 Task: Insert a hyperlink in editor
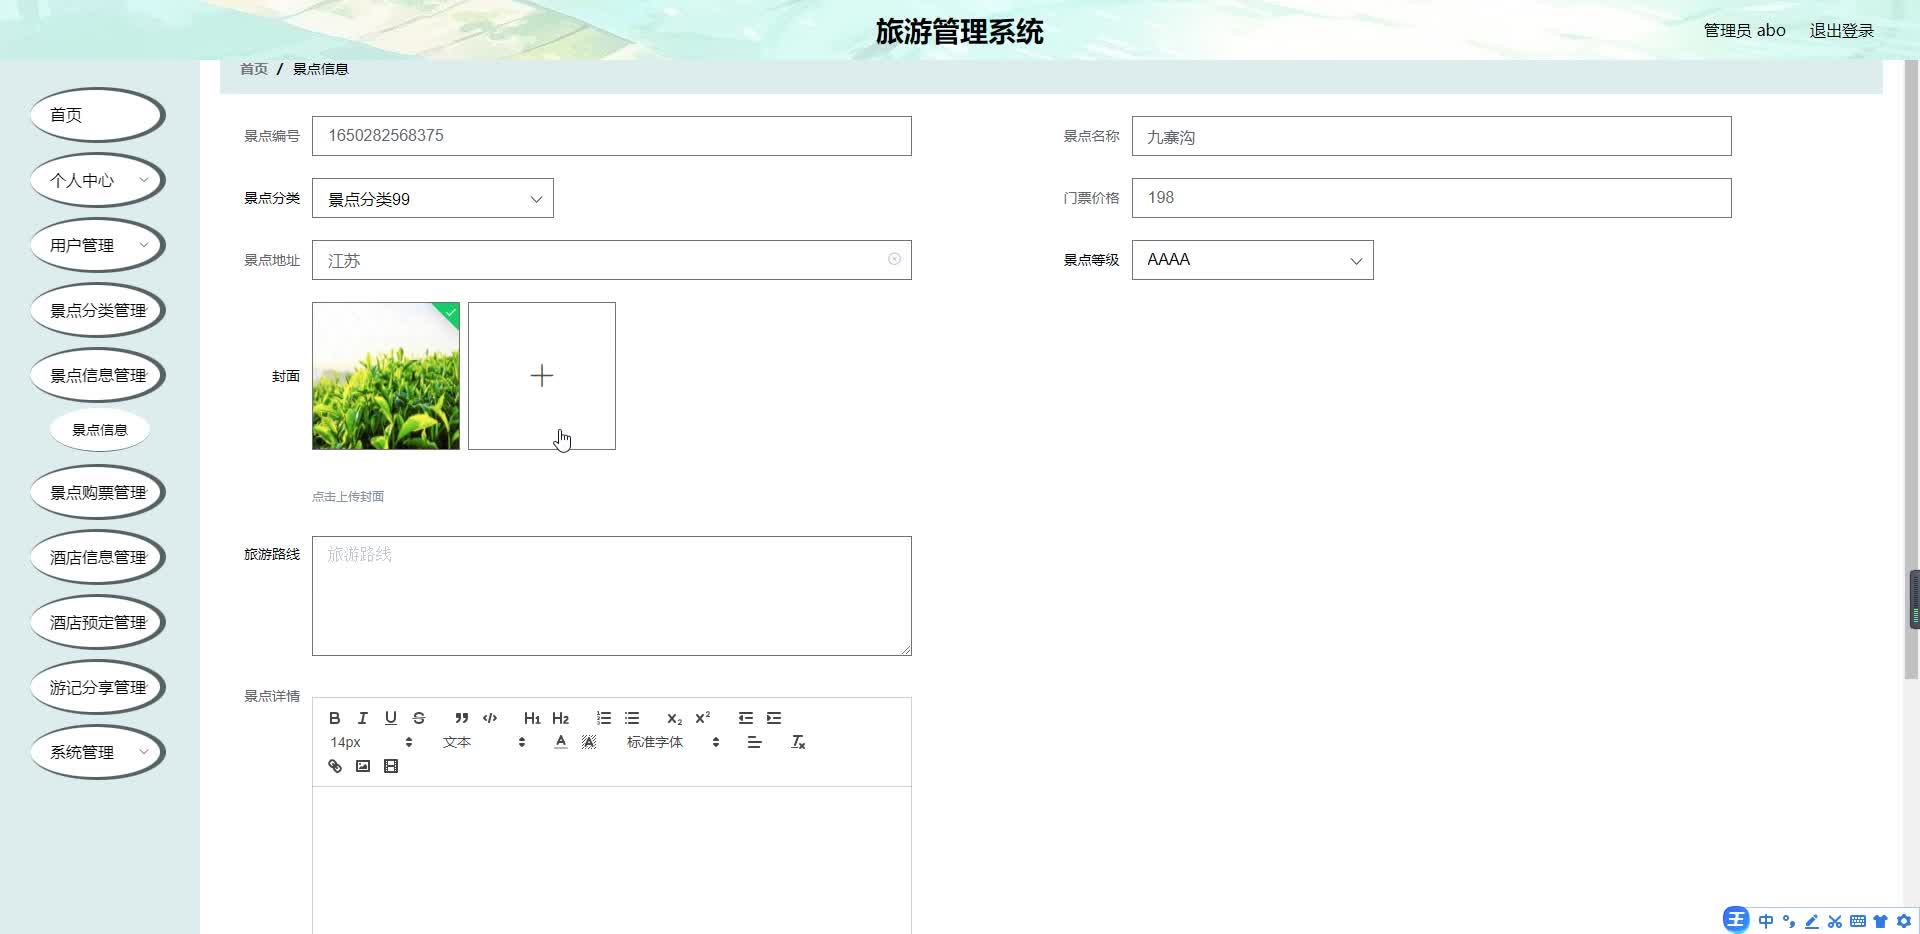point(335,766)
